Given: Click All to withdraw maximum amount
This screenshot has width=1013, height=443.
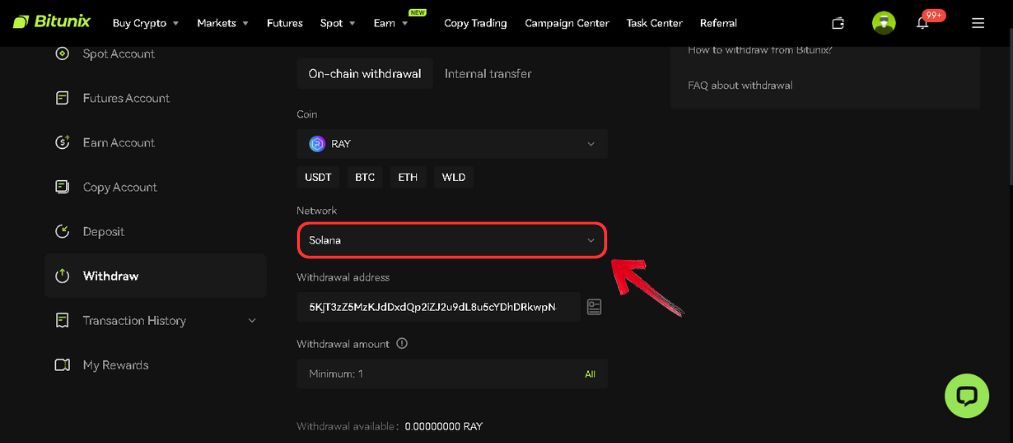Looking at the screenshot, I should click(x=590, y=374).
